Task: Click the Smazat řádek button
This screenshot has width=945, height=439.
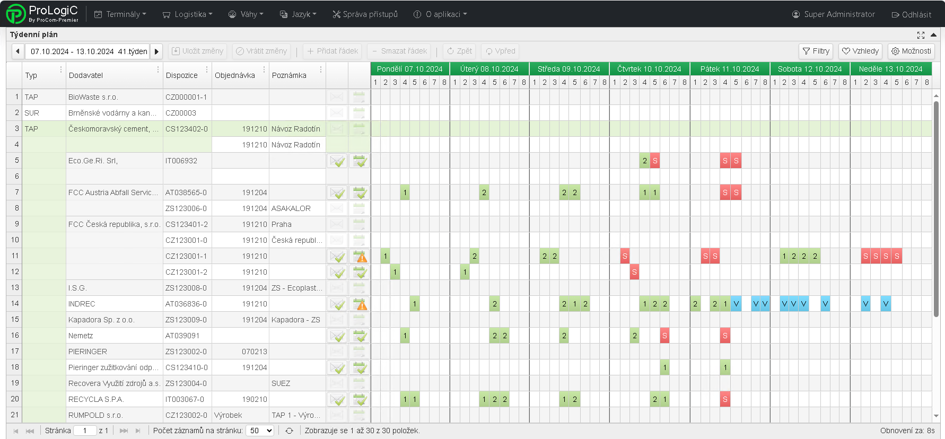Action: (x=398, y=51)
